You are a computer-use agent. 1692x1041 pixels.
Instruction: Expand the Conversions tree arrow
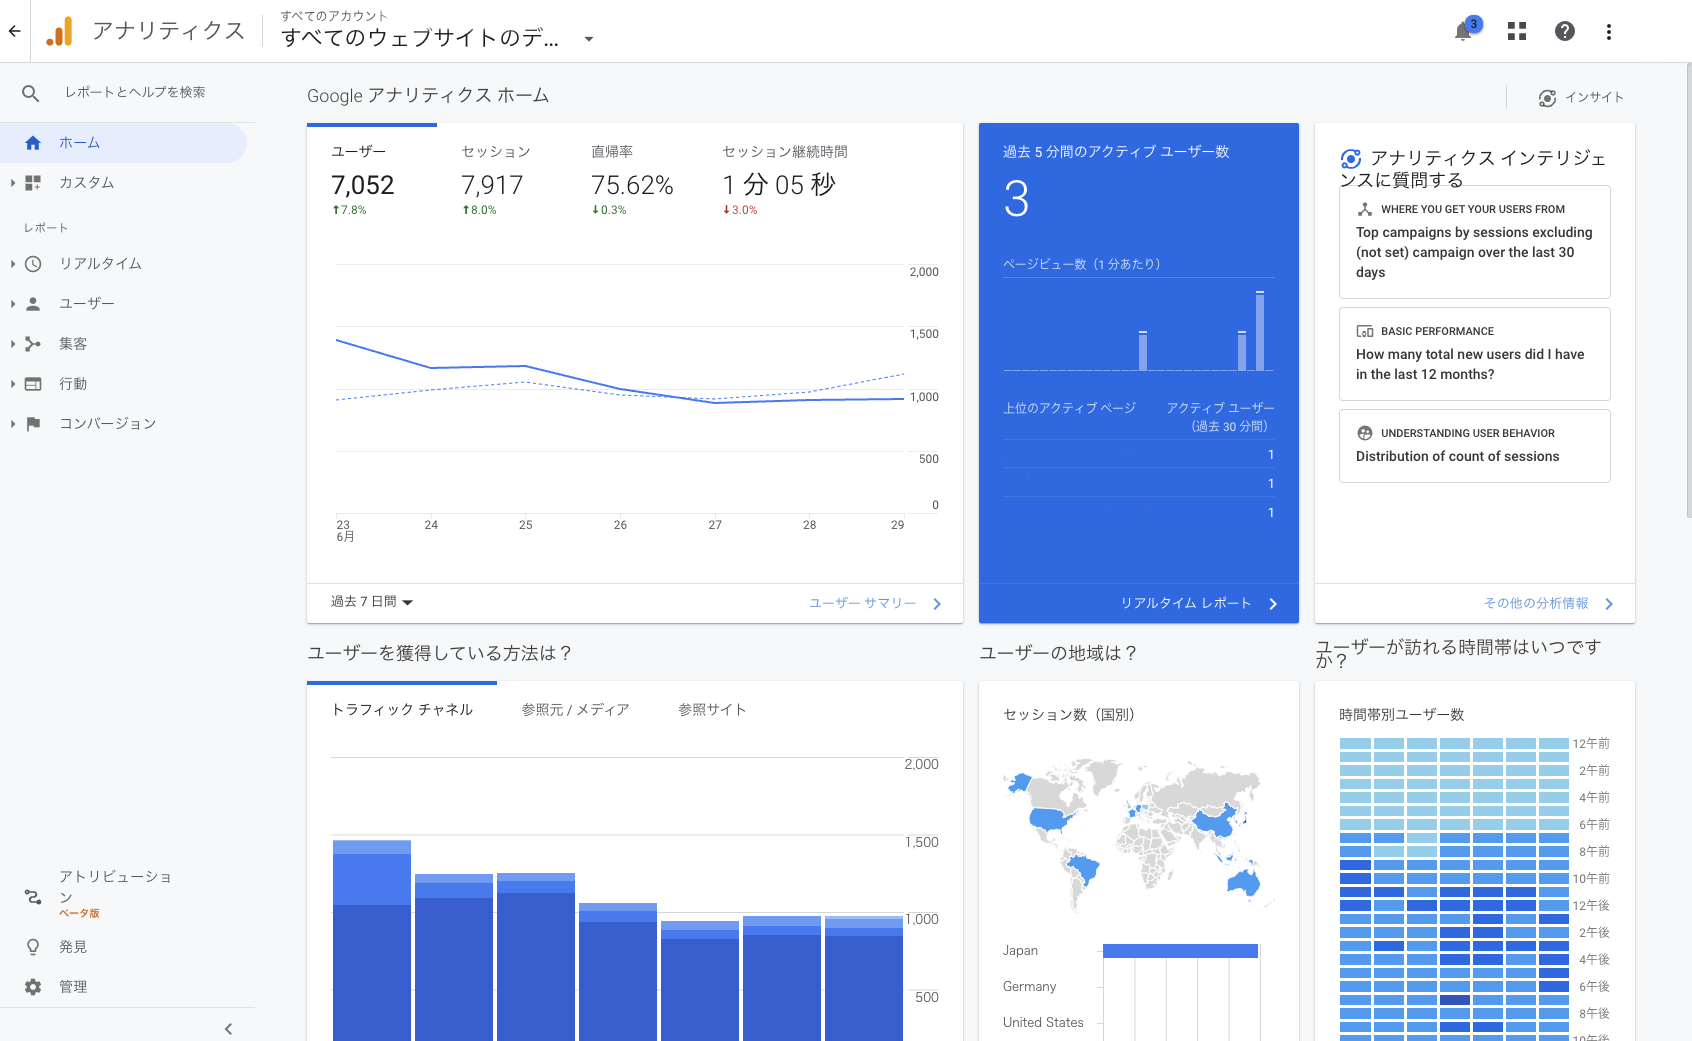tap(13, 424)
